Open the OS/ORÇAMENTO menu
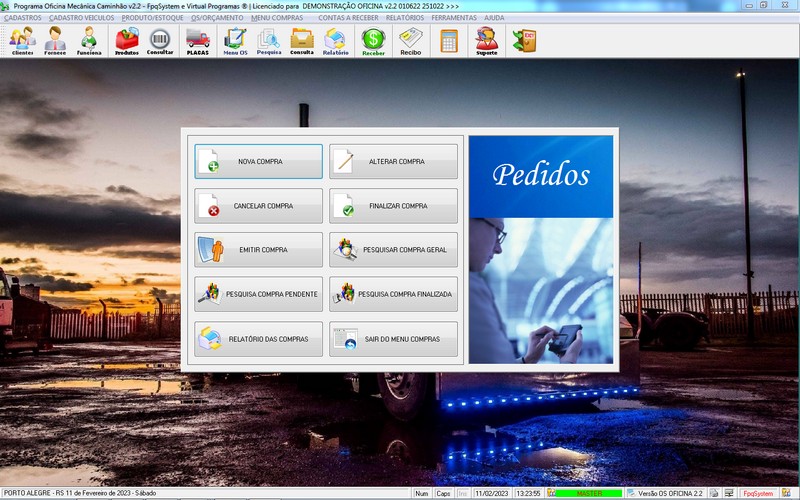This screenshot has width=800, height=500. tap(217, 18)
